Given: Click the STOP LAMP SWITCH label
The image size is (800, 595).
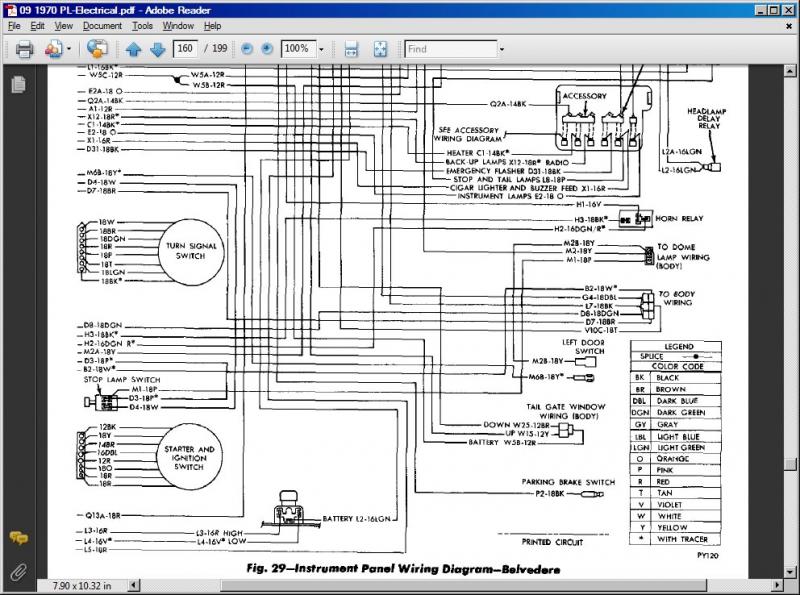Looking at the screenshot, I should coord(122,380).
